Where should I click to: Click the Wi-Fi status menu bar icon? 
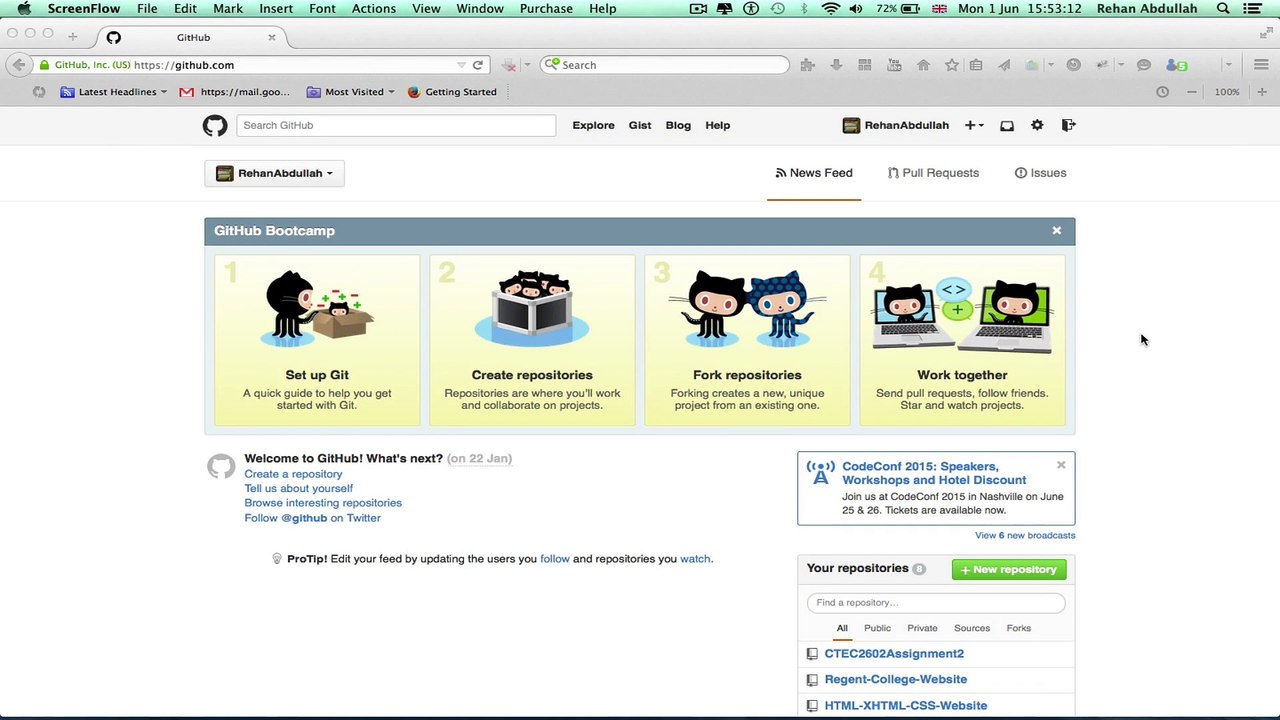pyautogui.click(x=830, y=8)
